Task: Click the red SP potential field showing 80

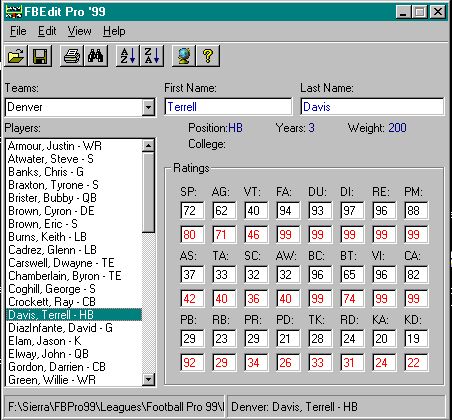Action: [x=192, y=234]
